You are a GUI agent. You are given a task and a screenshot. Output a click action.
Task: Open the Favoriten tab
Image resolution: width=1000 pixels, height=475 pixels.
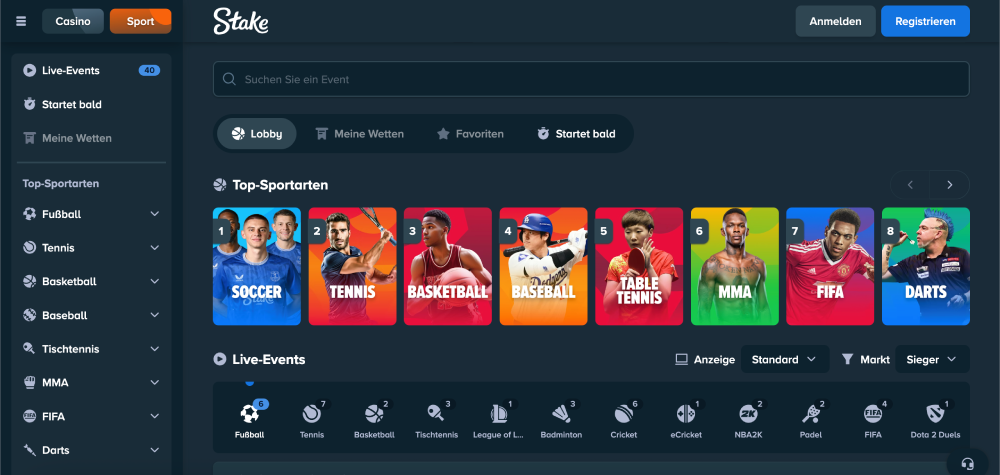[x=470, y=133]
